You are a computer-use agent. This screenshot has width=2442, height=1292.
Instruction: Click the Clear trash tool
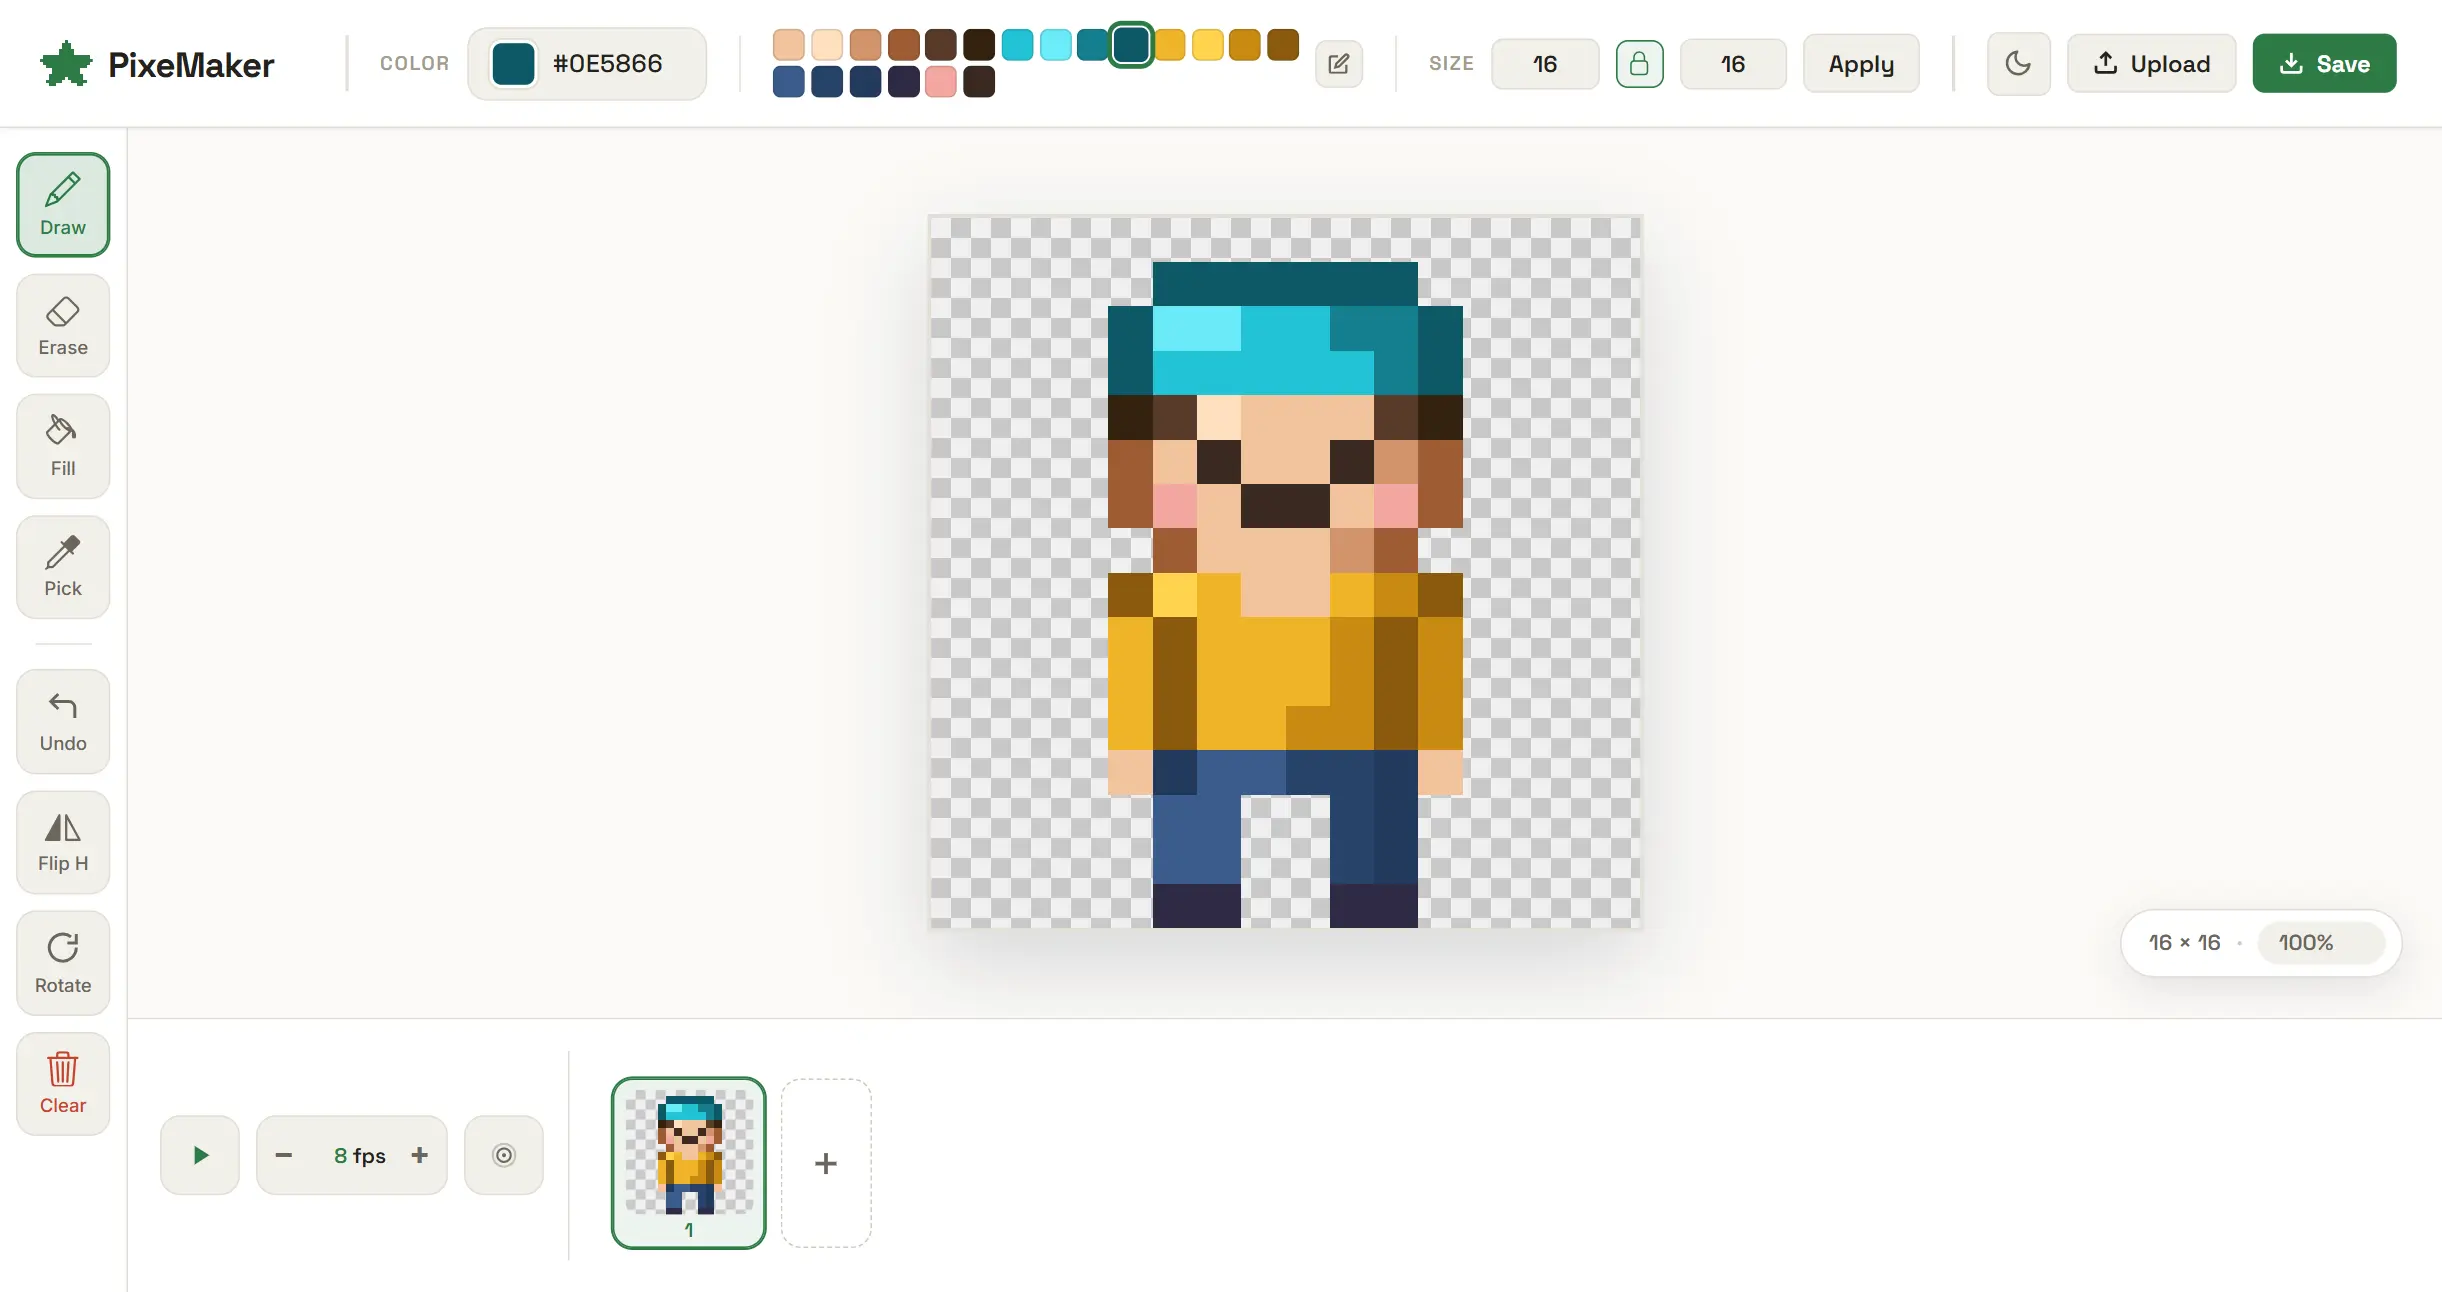pyautogui.click(x=63, y=1084)
